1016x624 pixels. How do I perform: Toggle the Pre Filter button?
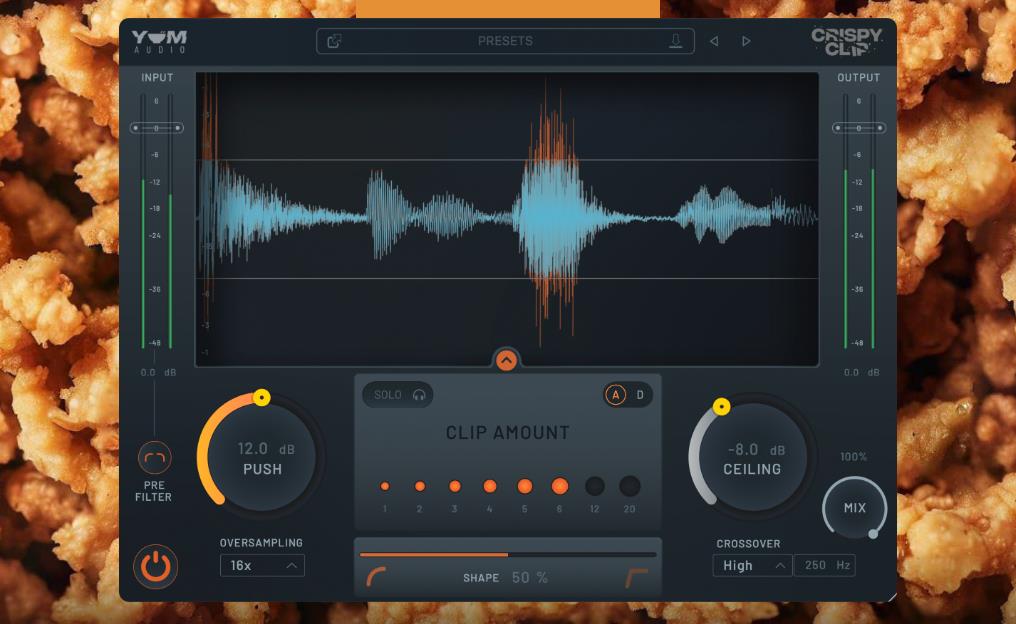coord(154,458)
